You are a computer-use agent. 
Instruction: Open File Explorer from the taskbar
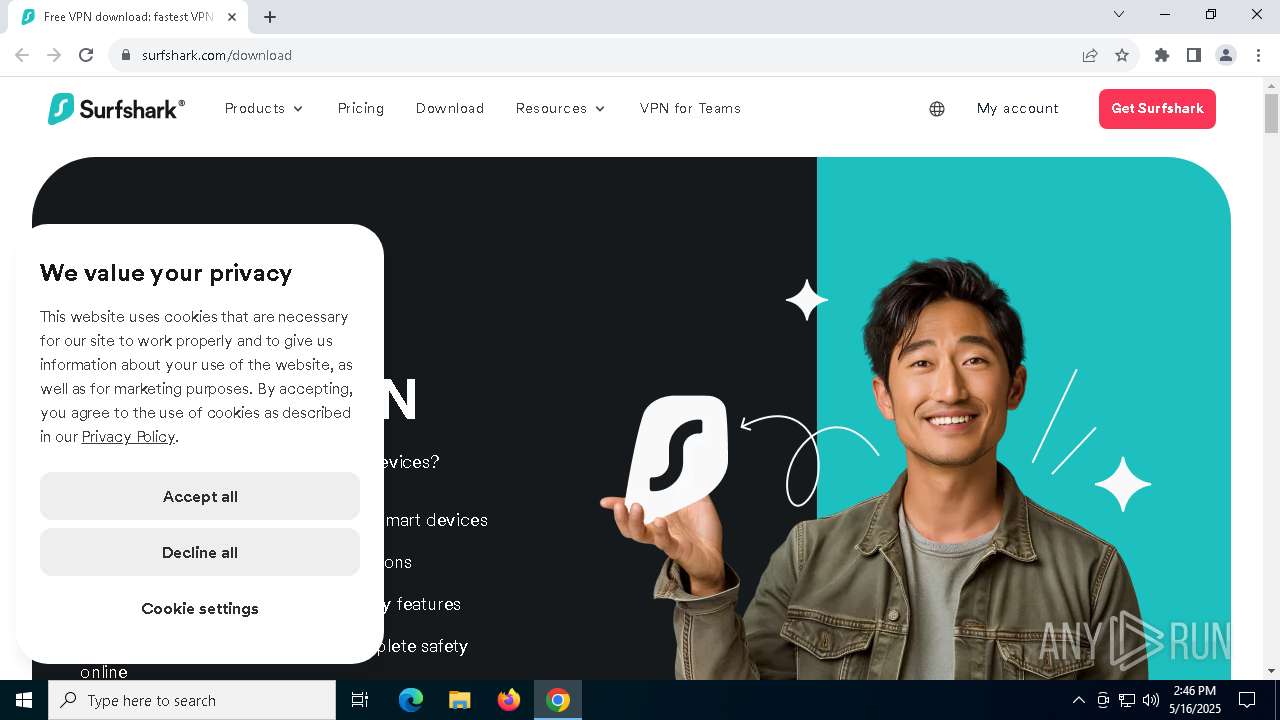[459, 700]
